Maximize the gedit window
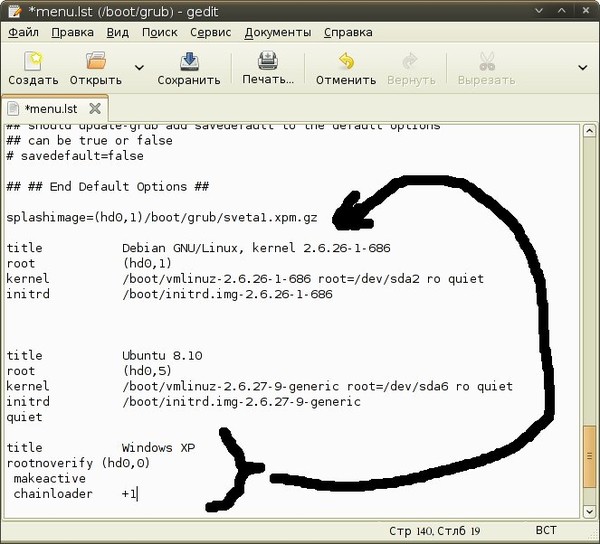 tap(562, 11)
